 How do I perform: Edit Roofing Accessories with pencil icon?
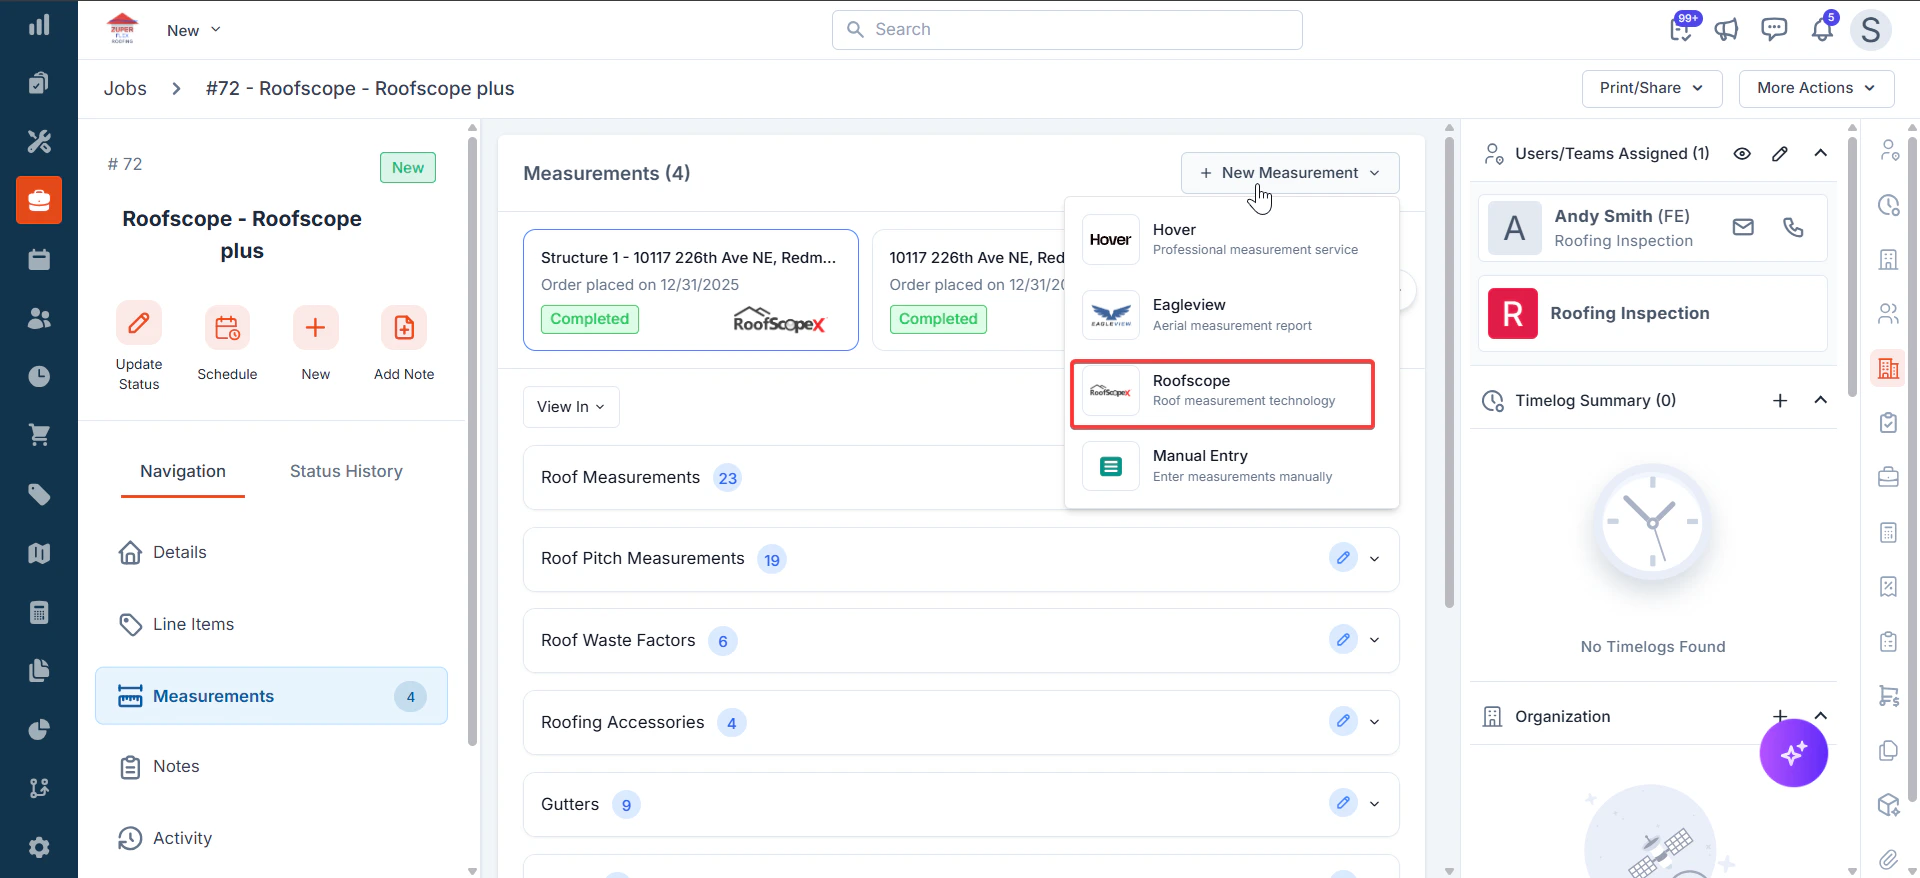click(x=1343, y=721)
